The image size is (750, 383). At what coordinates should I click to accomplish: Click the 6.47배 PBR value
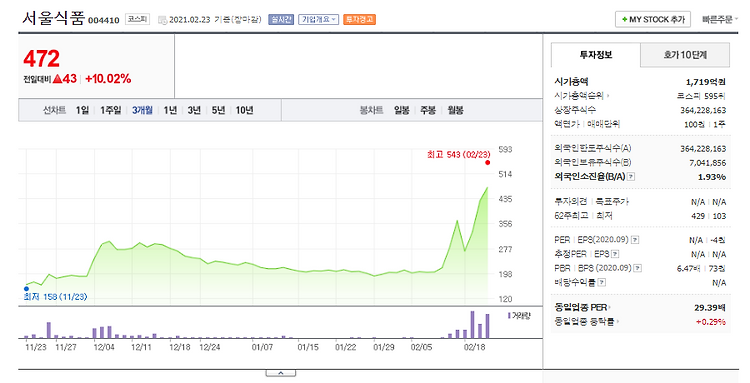point(688,269)
